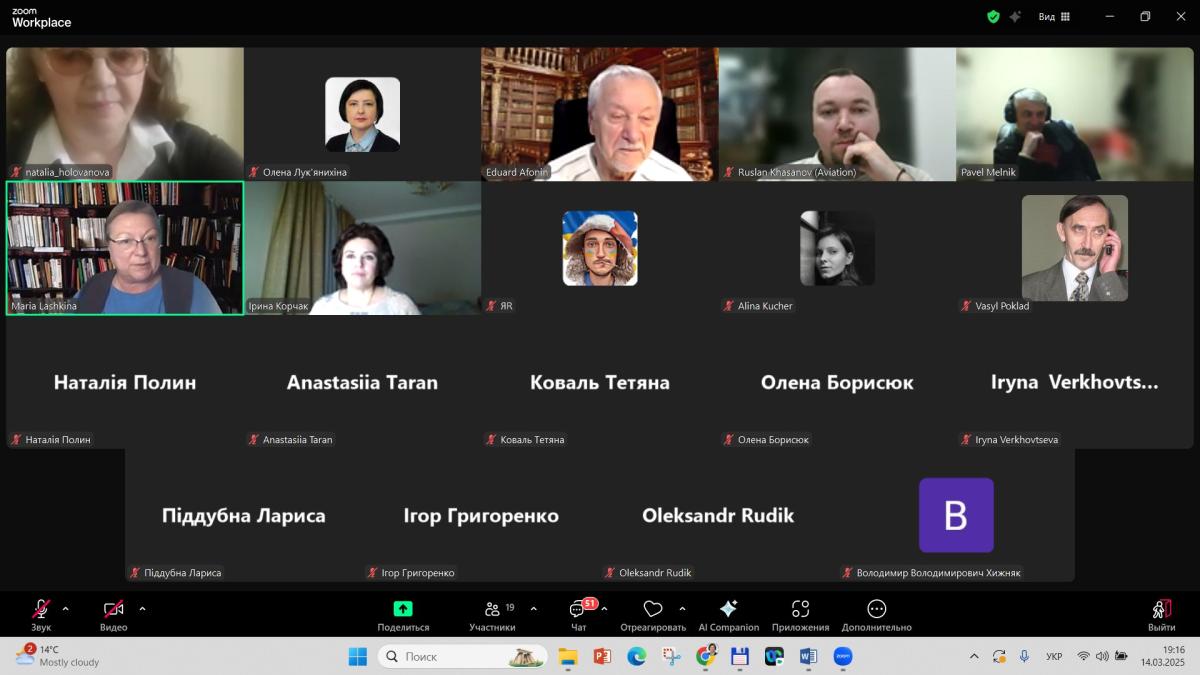Change layout using the Вид view button

point(1054,17)
